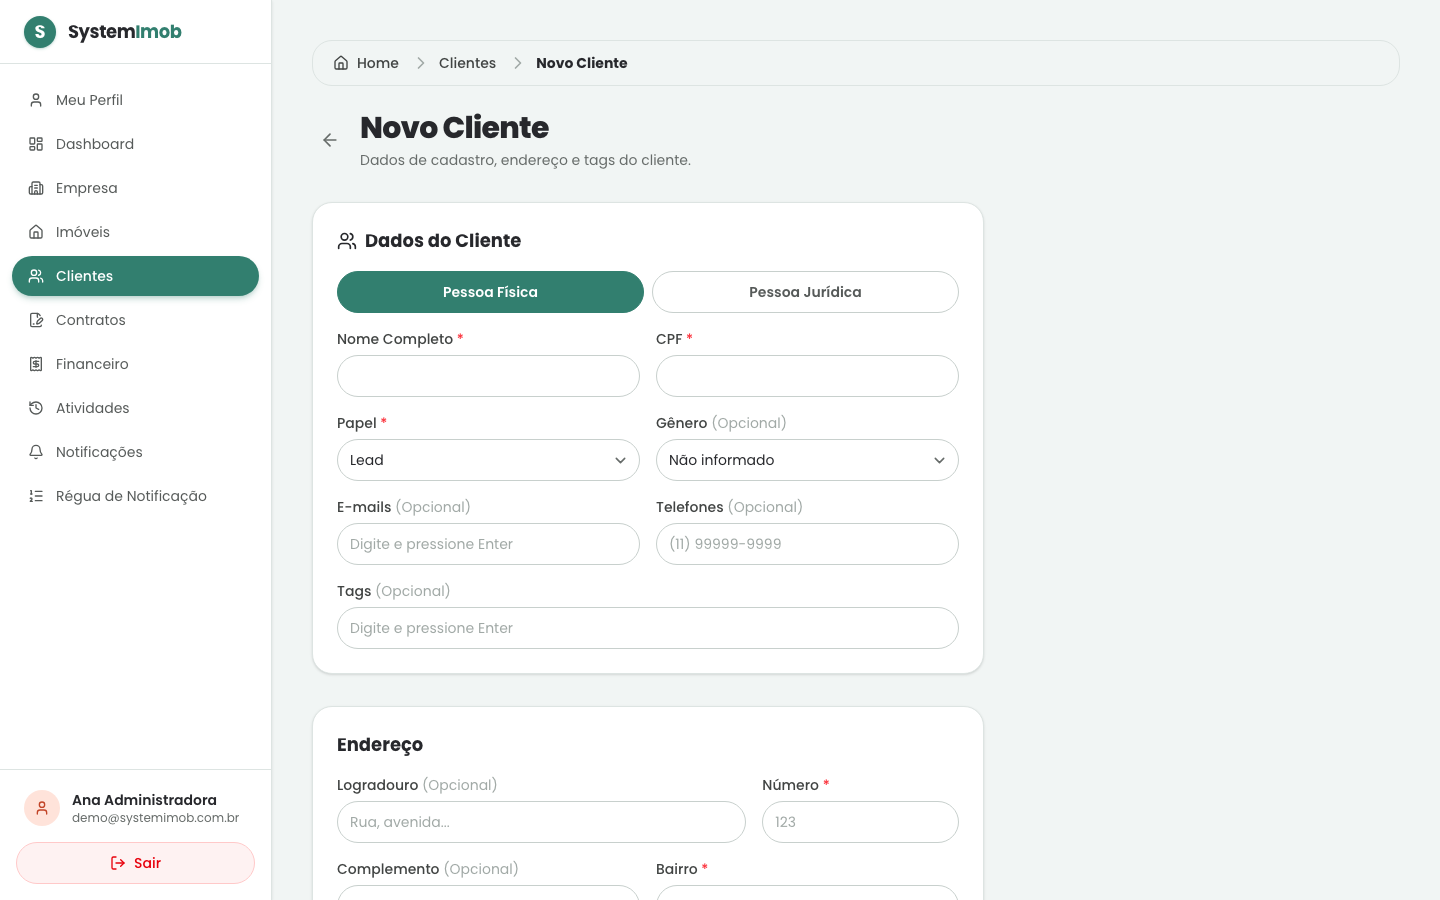The image size is (1440, 900).
Task: Click the 'Novo Cliente' breadcrumb text
Action: (x=582, y=63)
